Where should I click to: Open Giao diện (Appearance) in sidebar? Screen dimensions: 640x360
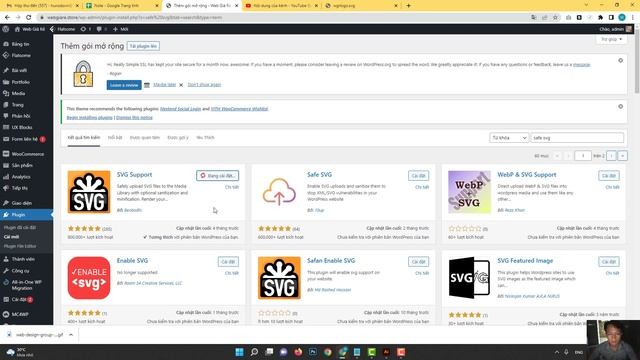click(22, 203)
